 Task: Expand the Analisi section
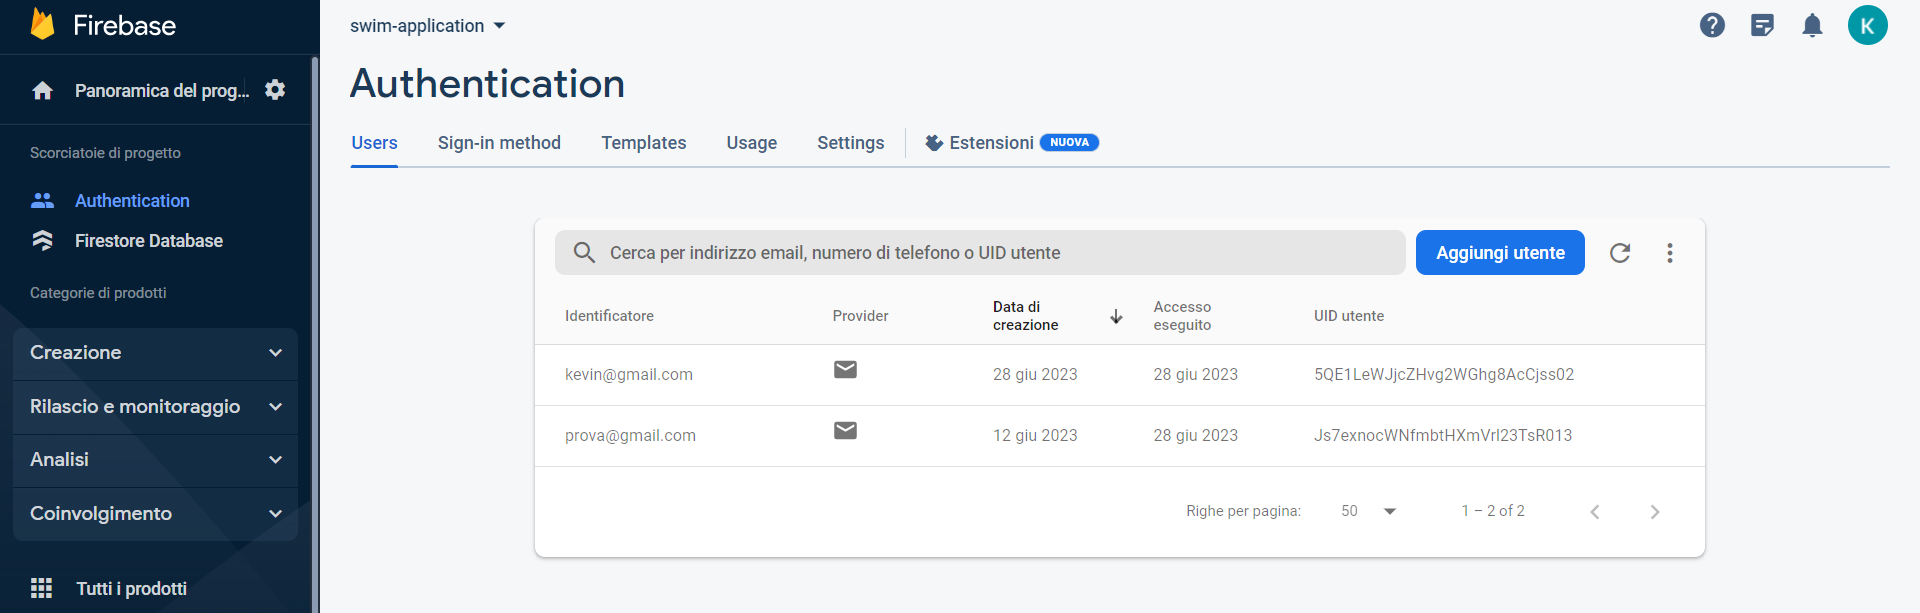coord(156,460)
